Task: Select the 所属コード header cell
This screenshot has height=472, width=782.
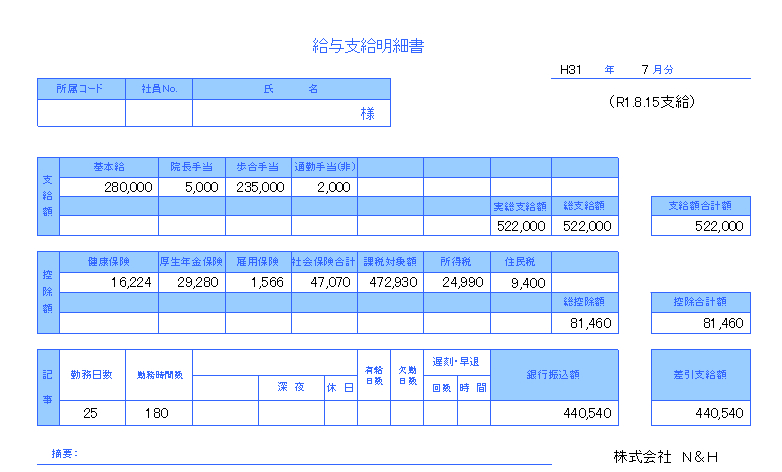Action: pyautogui.click(x=81, y=89)
